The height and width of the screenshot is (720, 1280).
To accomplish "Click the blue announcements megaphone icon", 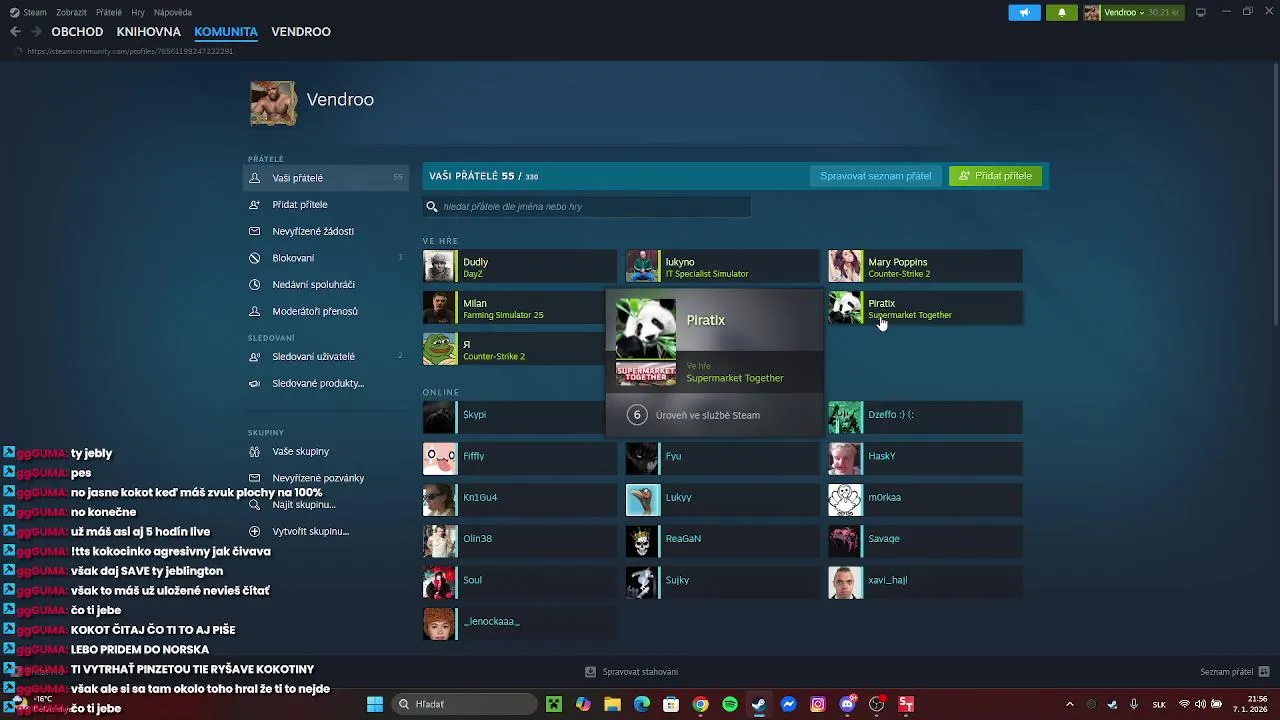I will (x=1024, y=12).
